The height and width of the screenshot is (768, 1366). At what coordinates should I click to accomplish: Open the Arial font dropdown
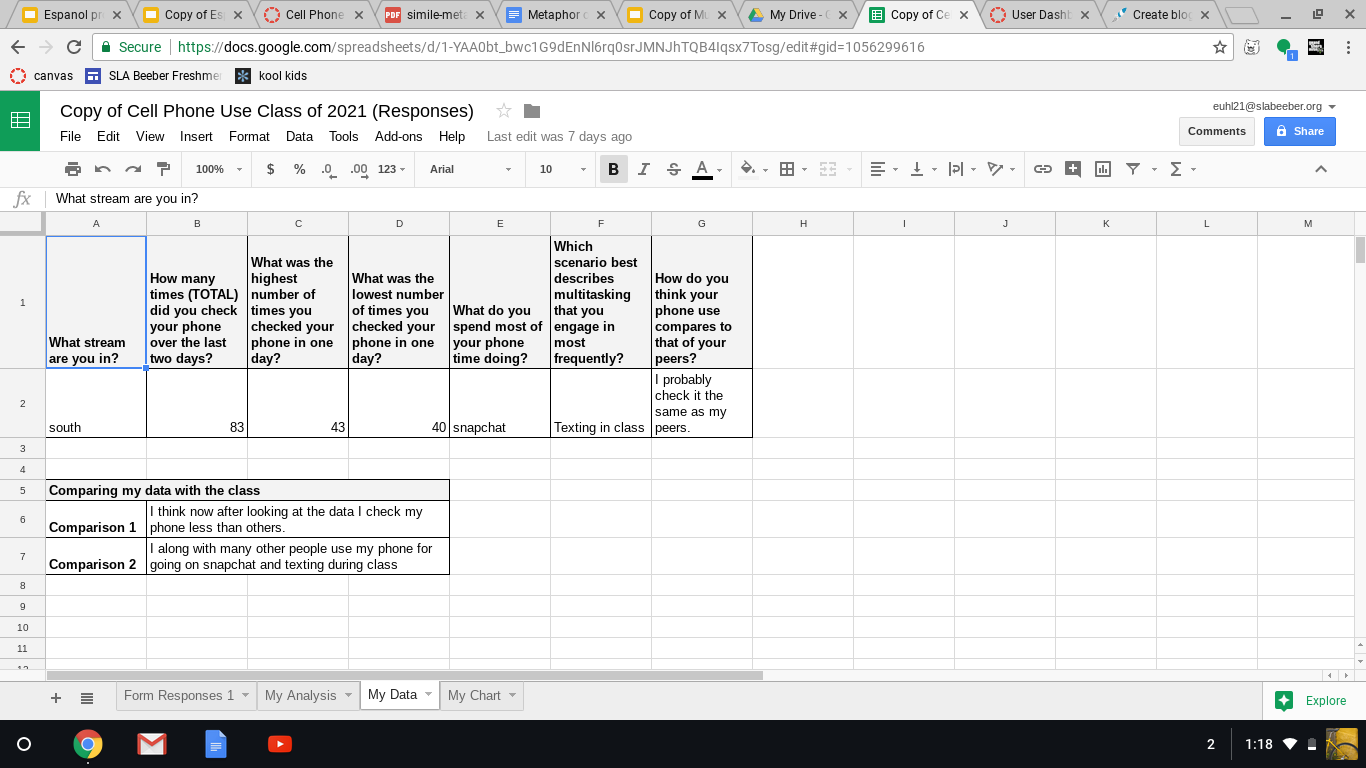470,169
